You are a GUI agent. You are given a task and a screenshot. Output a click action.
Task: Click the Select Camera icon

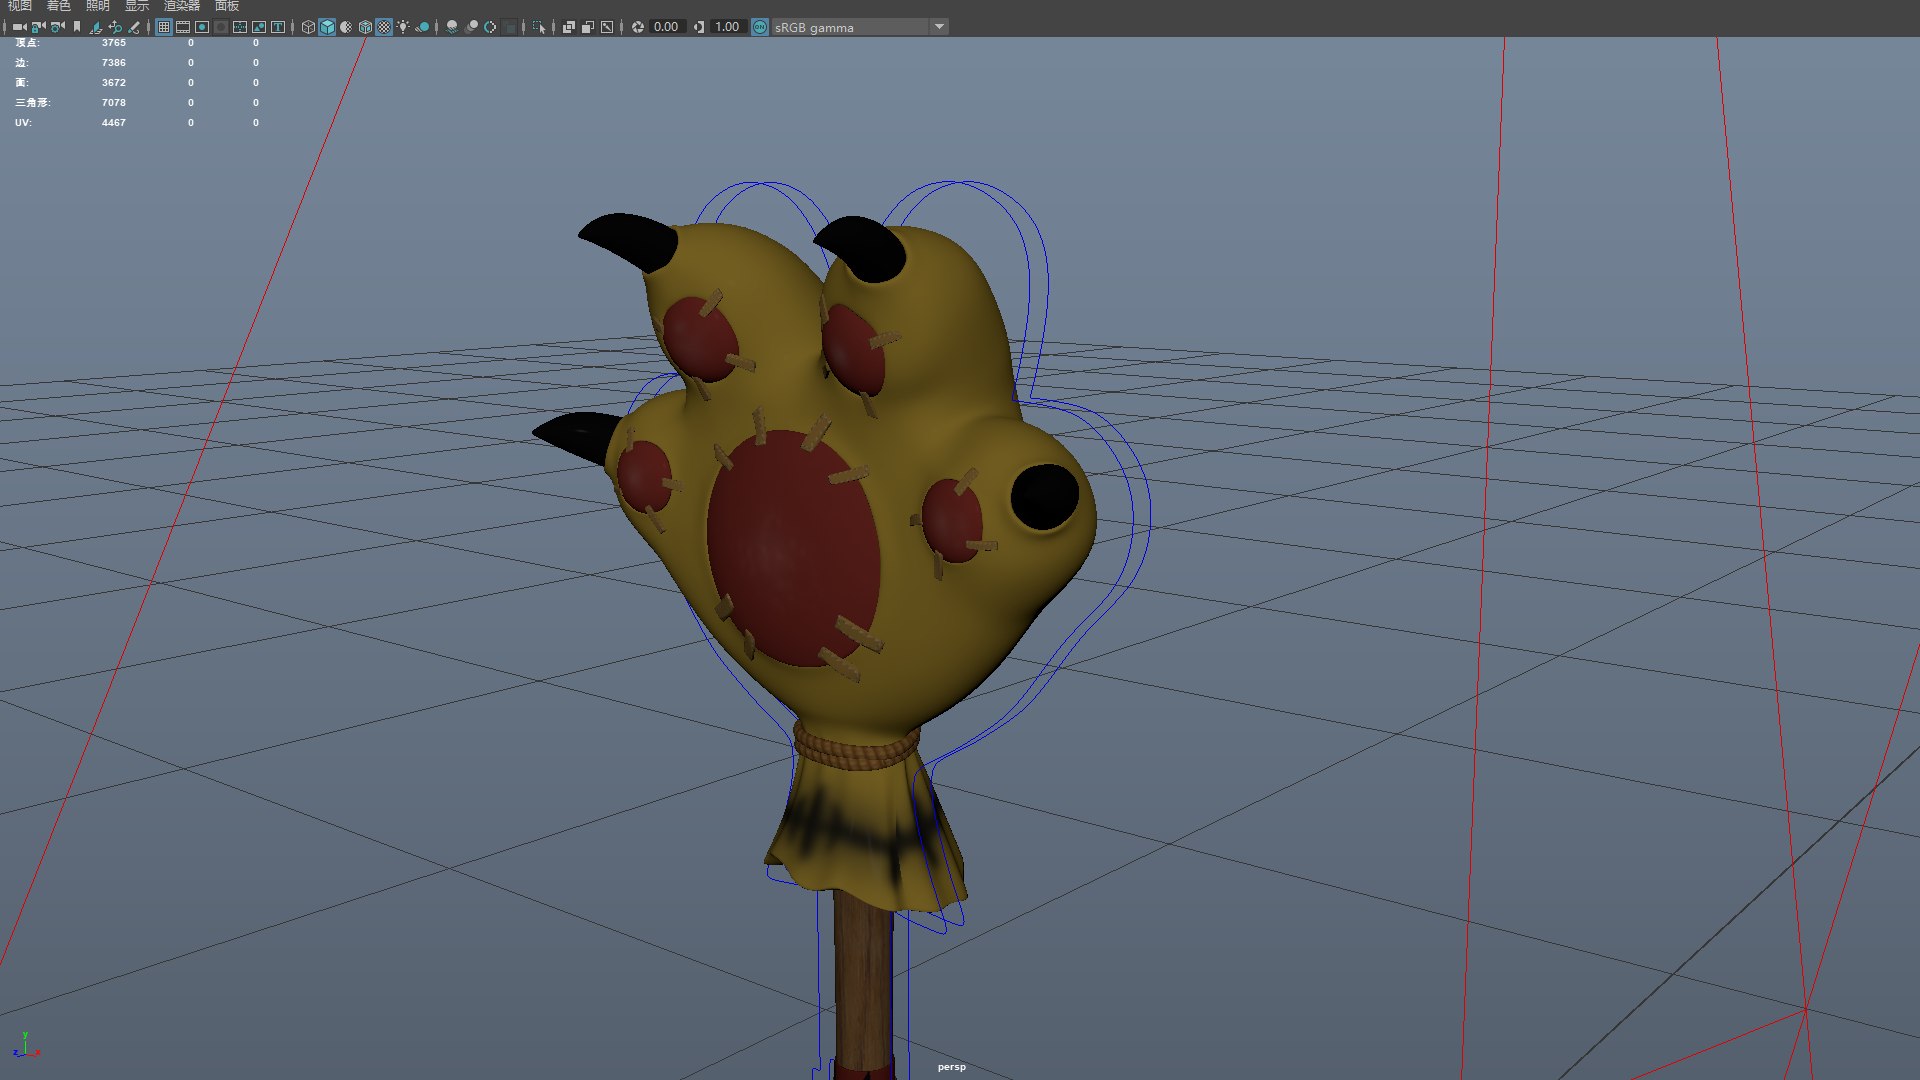tap(19, 27)
